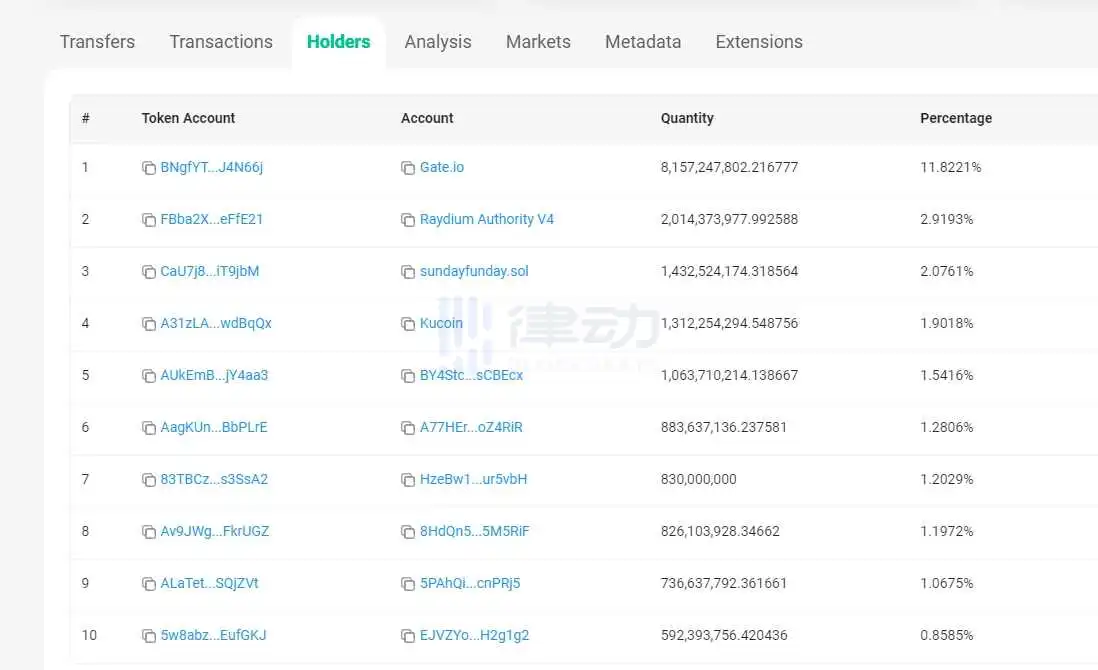Go to the Analysis tab
The height and width of the screenshot is (670, 1098).
pos(438,42)
